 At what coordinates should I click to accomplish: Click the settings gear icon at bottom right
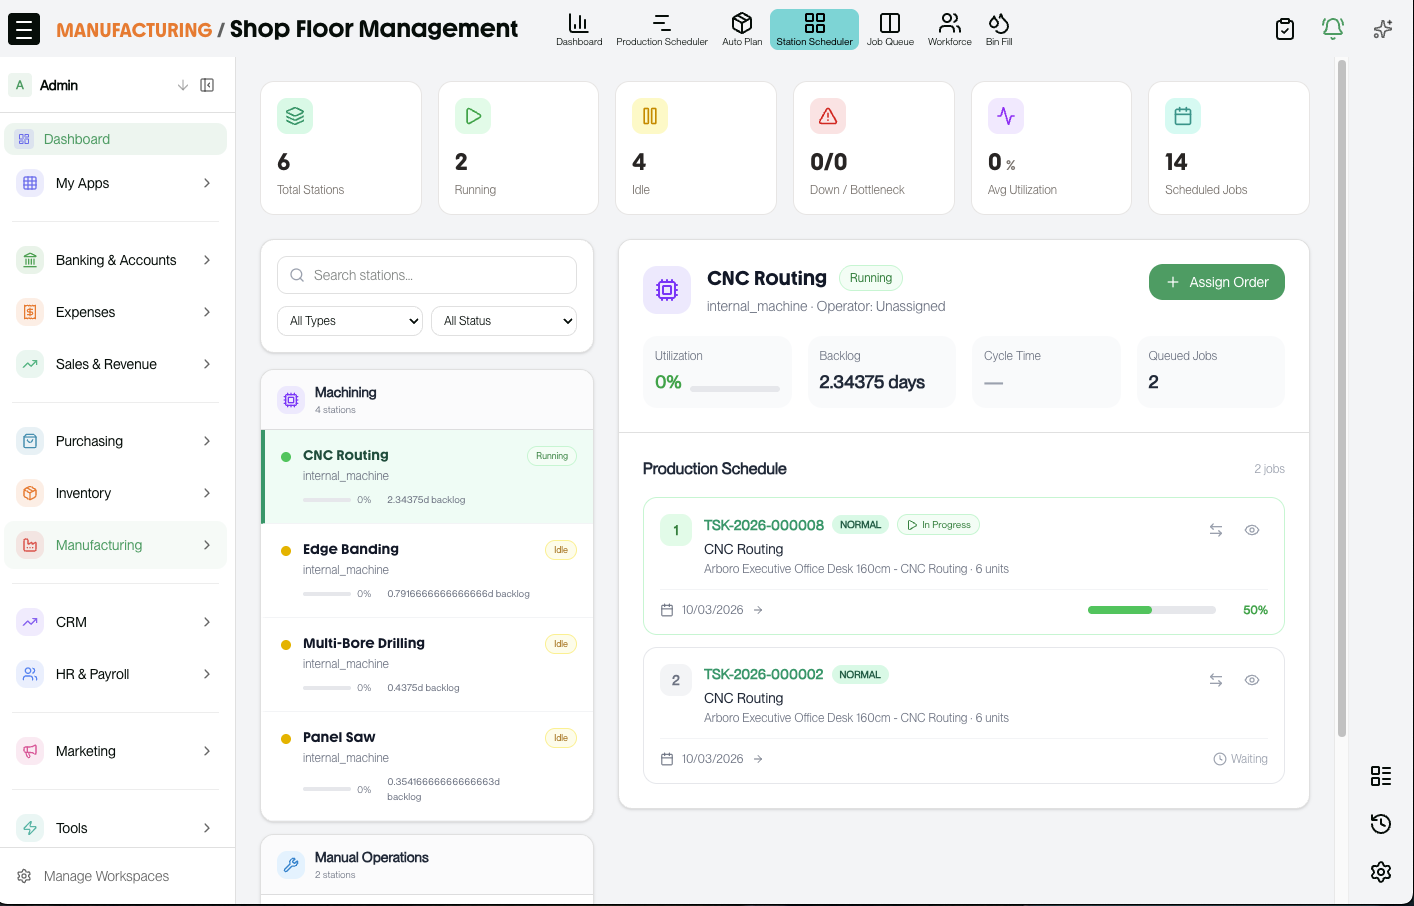click(x=1381, y=872)
